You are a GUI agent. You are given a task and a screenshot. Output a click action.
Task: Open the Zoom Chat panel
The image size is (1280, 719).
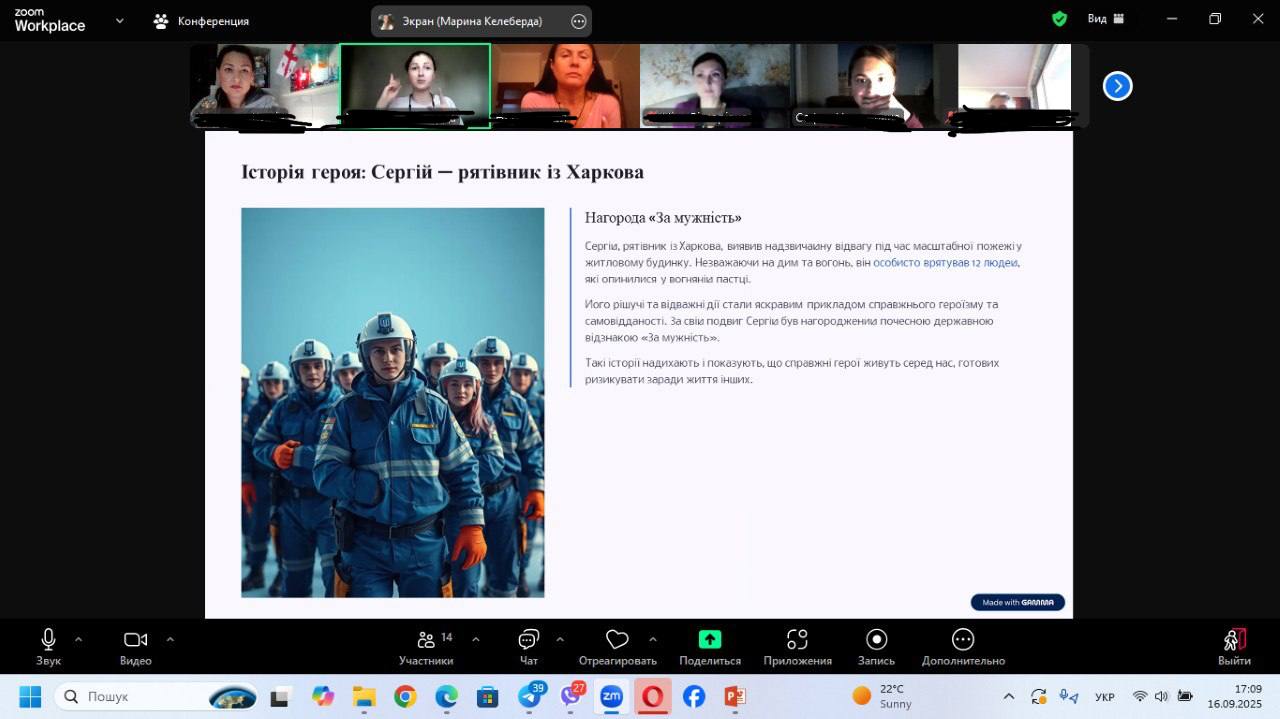tap(529, 640)
